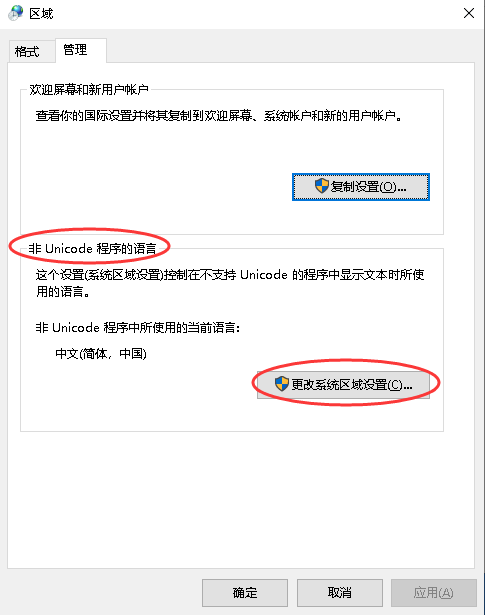Close the 区域 dialog window
This screenshot has height=615, width=485.
469,13
